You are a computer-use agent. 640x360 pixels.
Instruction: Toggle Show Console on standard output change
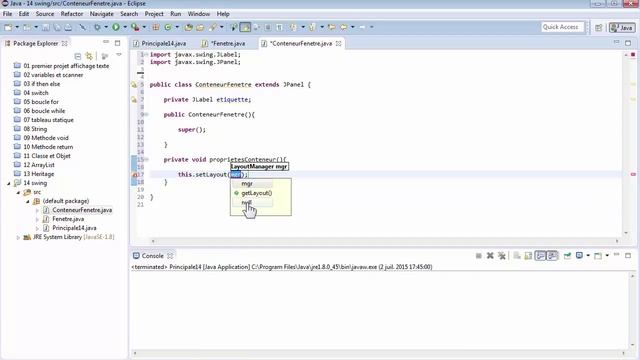pos(540,256)
